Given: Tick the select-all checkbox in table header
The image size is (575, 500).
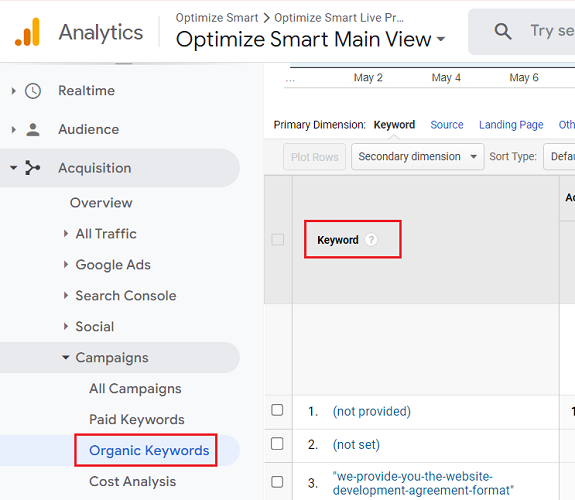Looking at the screenshot, I should 278,240.
